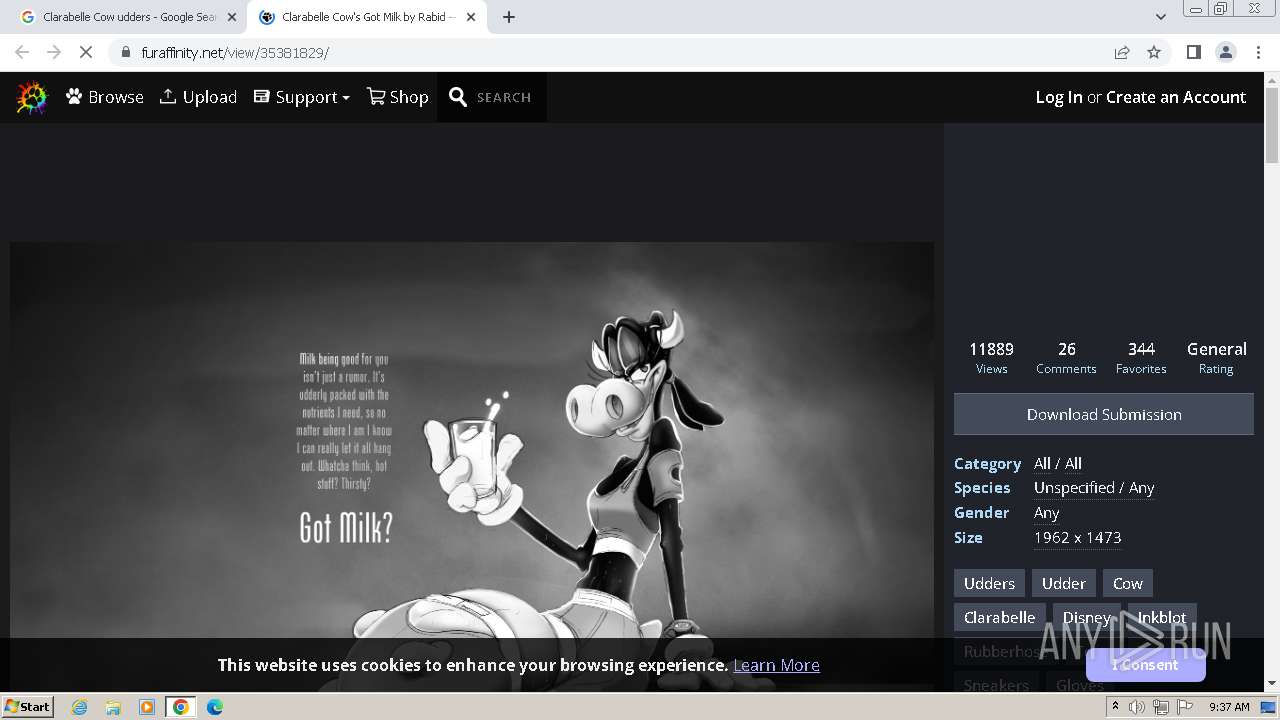This screenshot has width=1280, height=720.
Task: Open Windows Media Player taskbar icon
Action: pyautogui.click(x=147, y=707)
